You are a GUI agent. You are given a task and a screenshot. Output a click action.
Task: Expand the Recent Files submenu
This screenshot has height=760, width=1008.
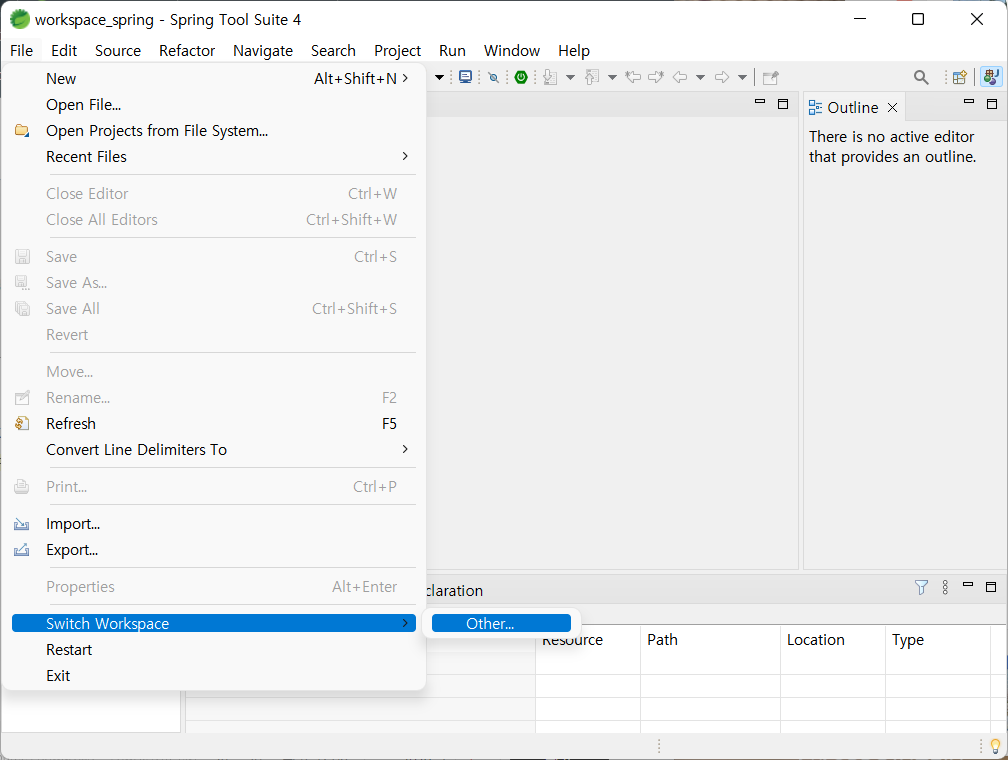tap(213, 156)
